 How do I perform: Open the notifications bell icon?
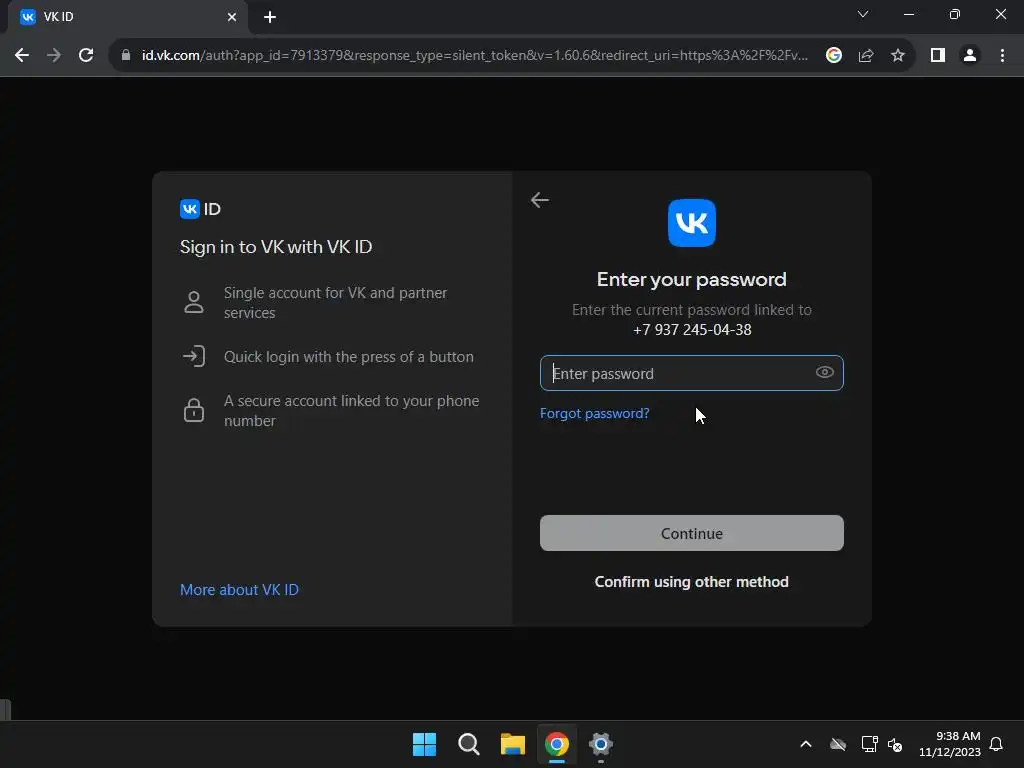tap(997, 744)
